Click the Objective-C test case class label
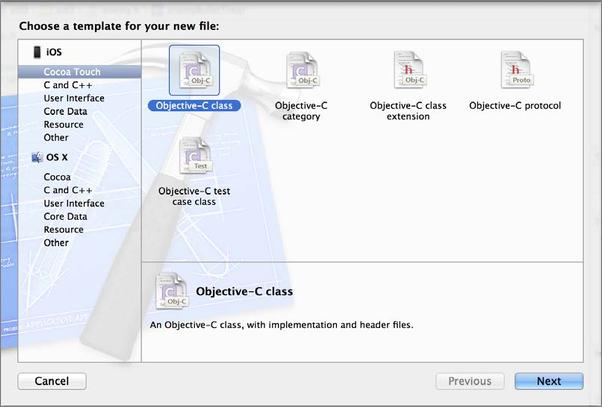Screen dimensions: 602x407 (194, 196)
